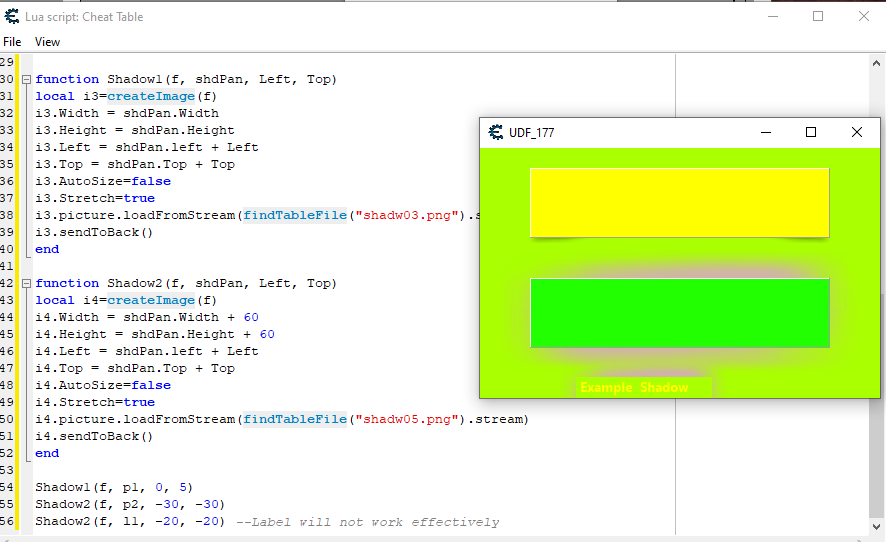
Task: Minimize the Lua script editor window
Action: [x=772, y=17]
